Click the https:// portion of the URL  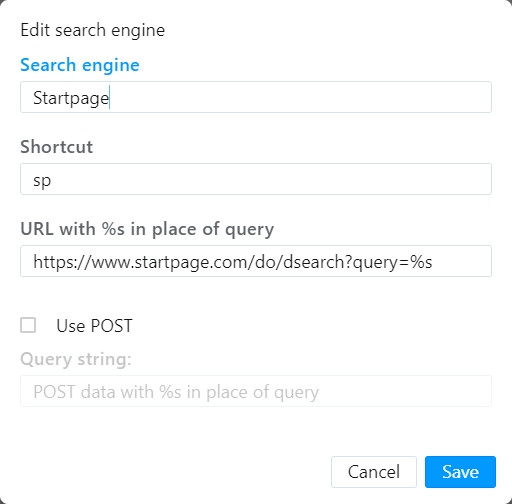click(x=62, y=262)
